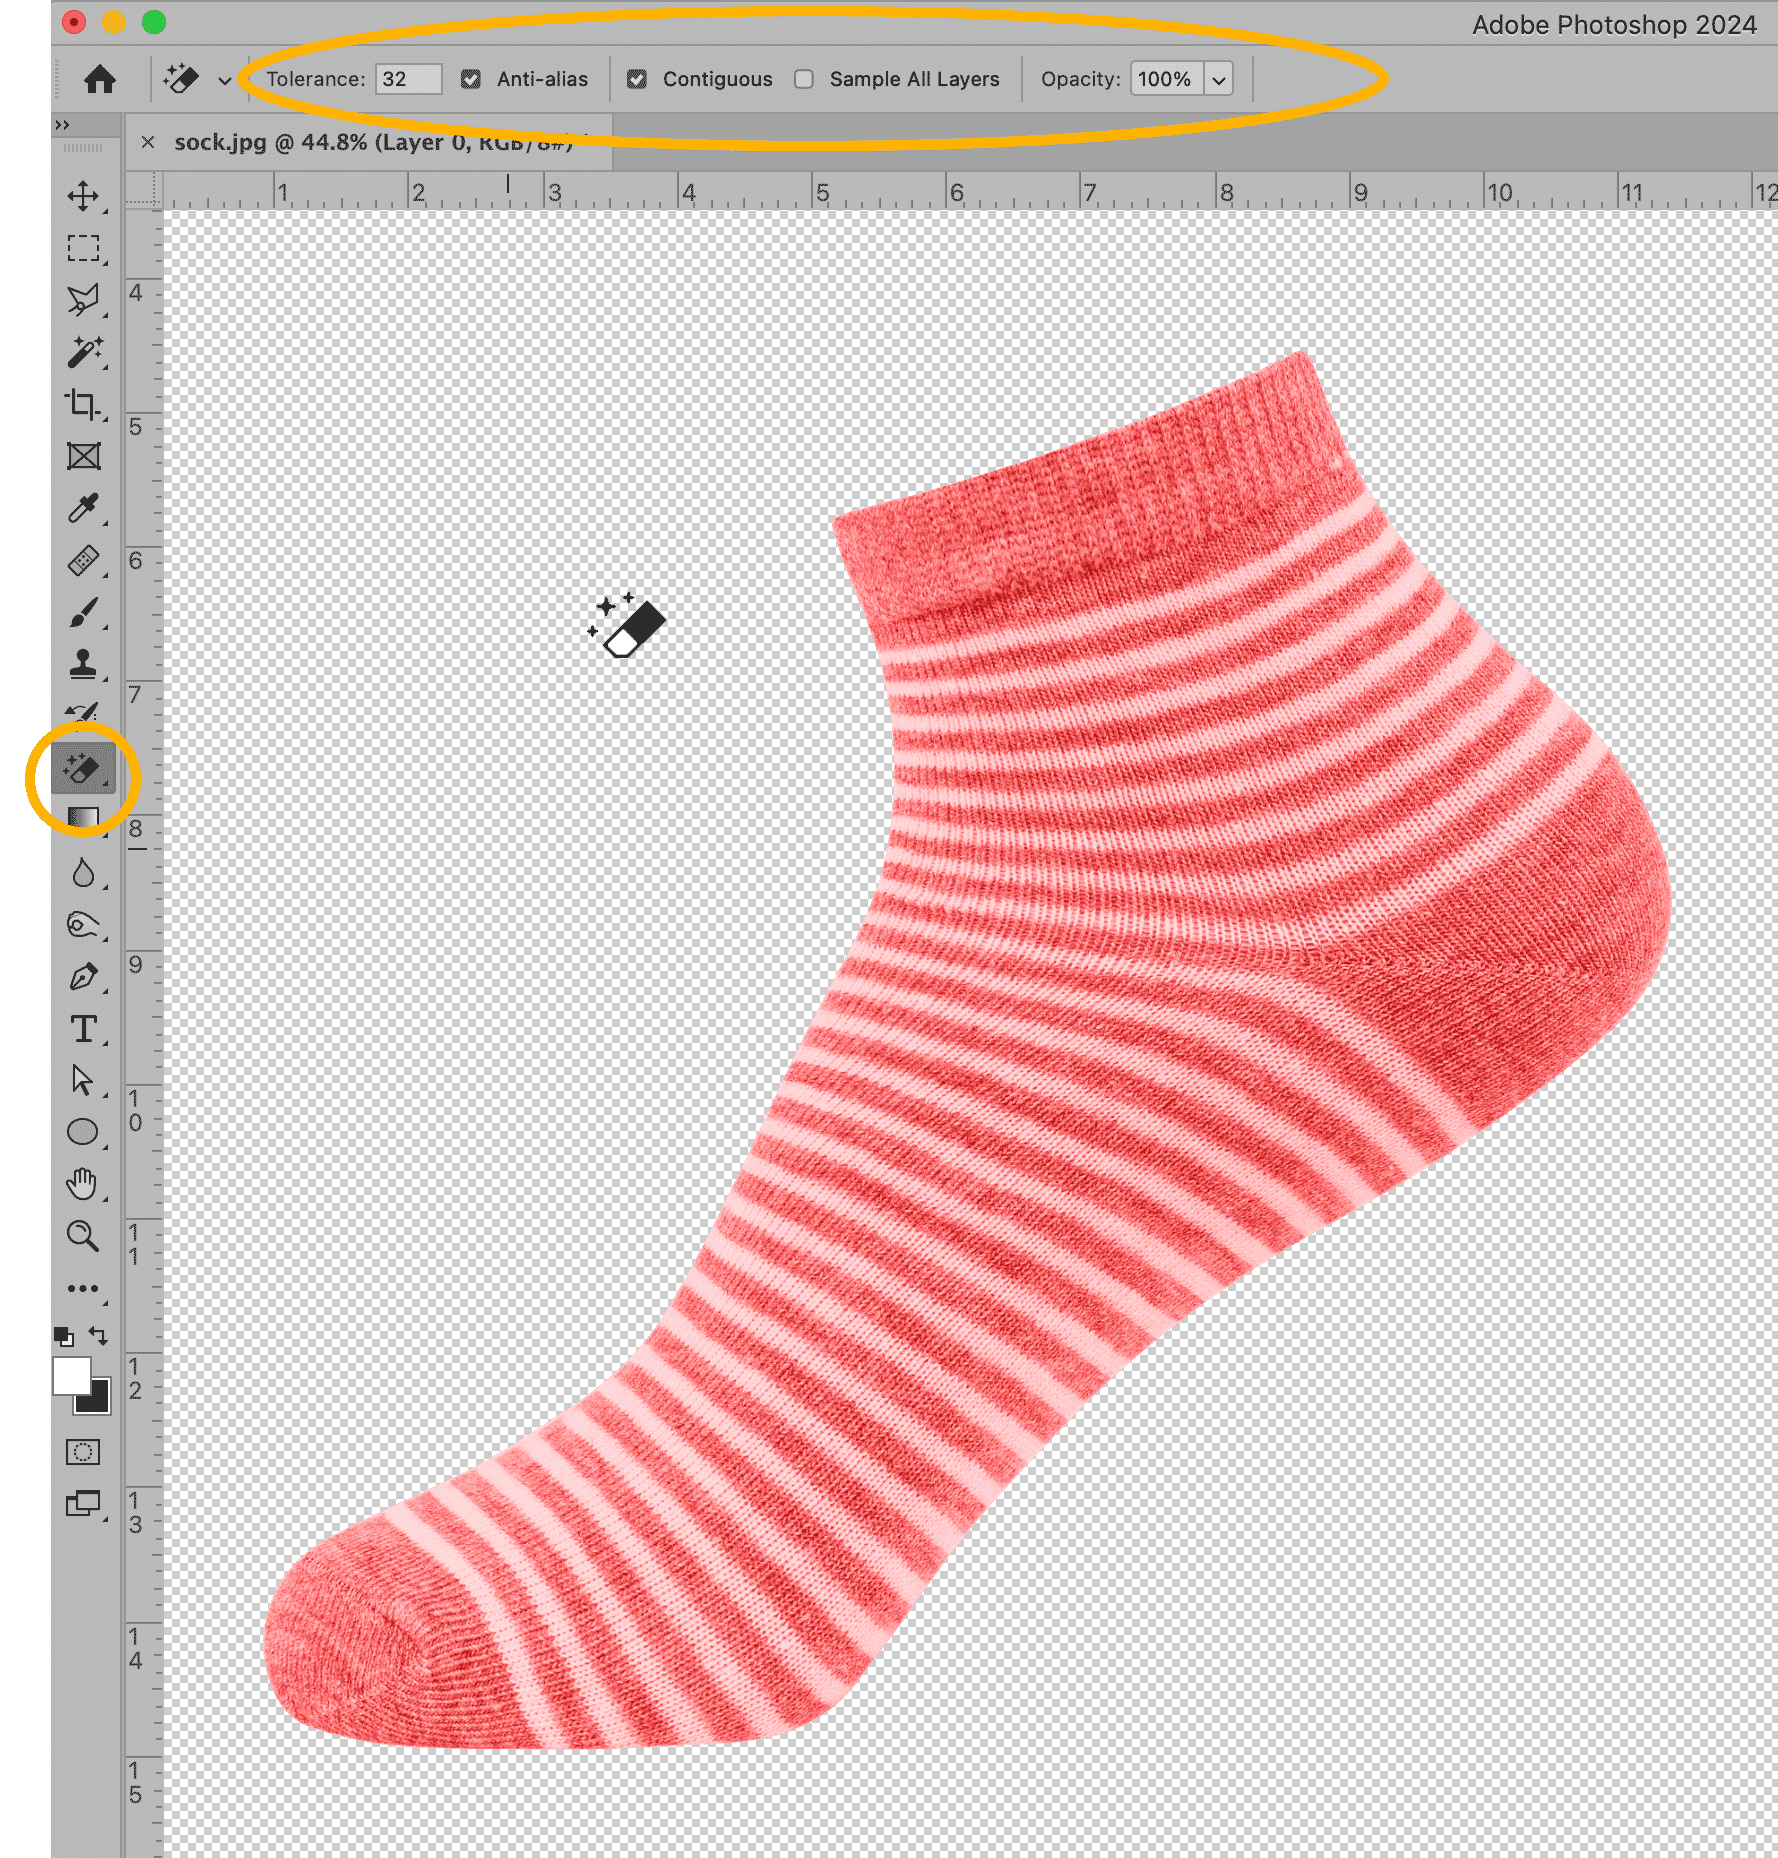Screen dimensions: 1778x1858
Task: Disable the Anti-alias checkbox
Action: coord(471,79)
